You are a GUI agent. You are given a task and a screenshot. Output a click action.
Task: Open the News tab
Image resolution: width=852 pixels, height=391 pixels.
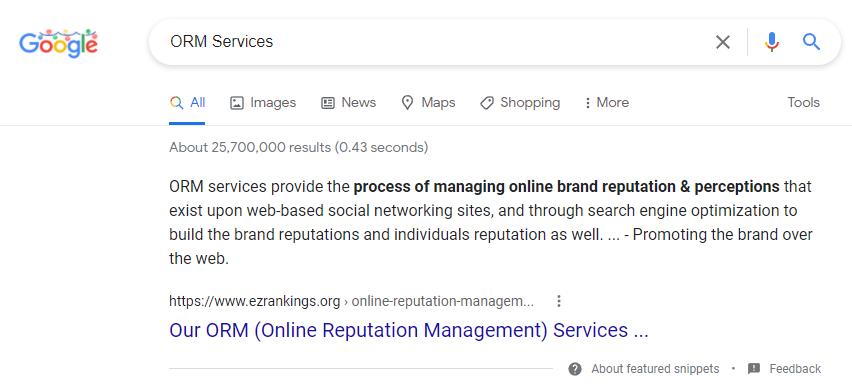pos(348,103)
